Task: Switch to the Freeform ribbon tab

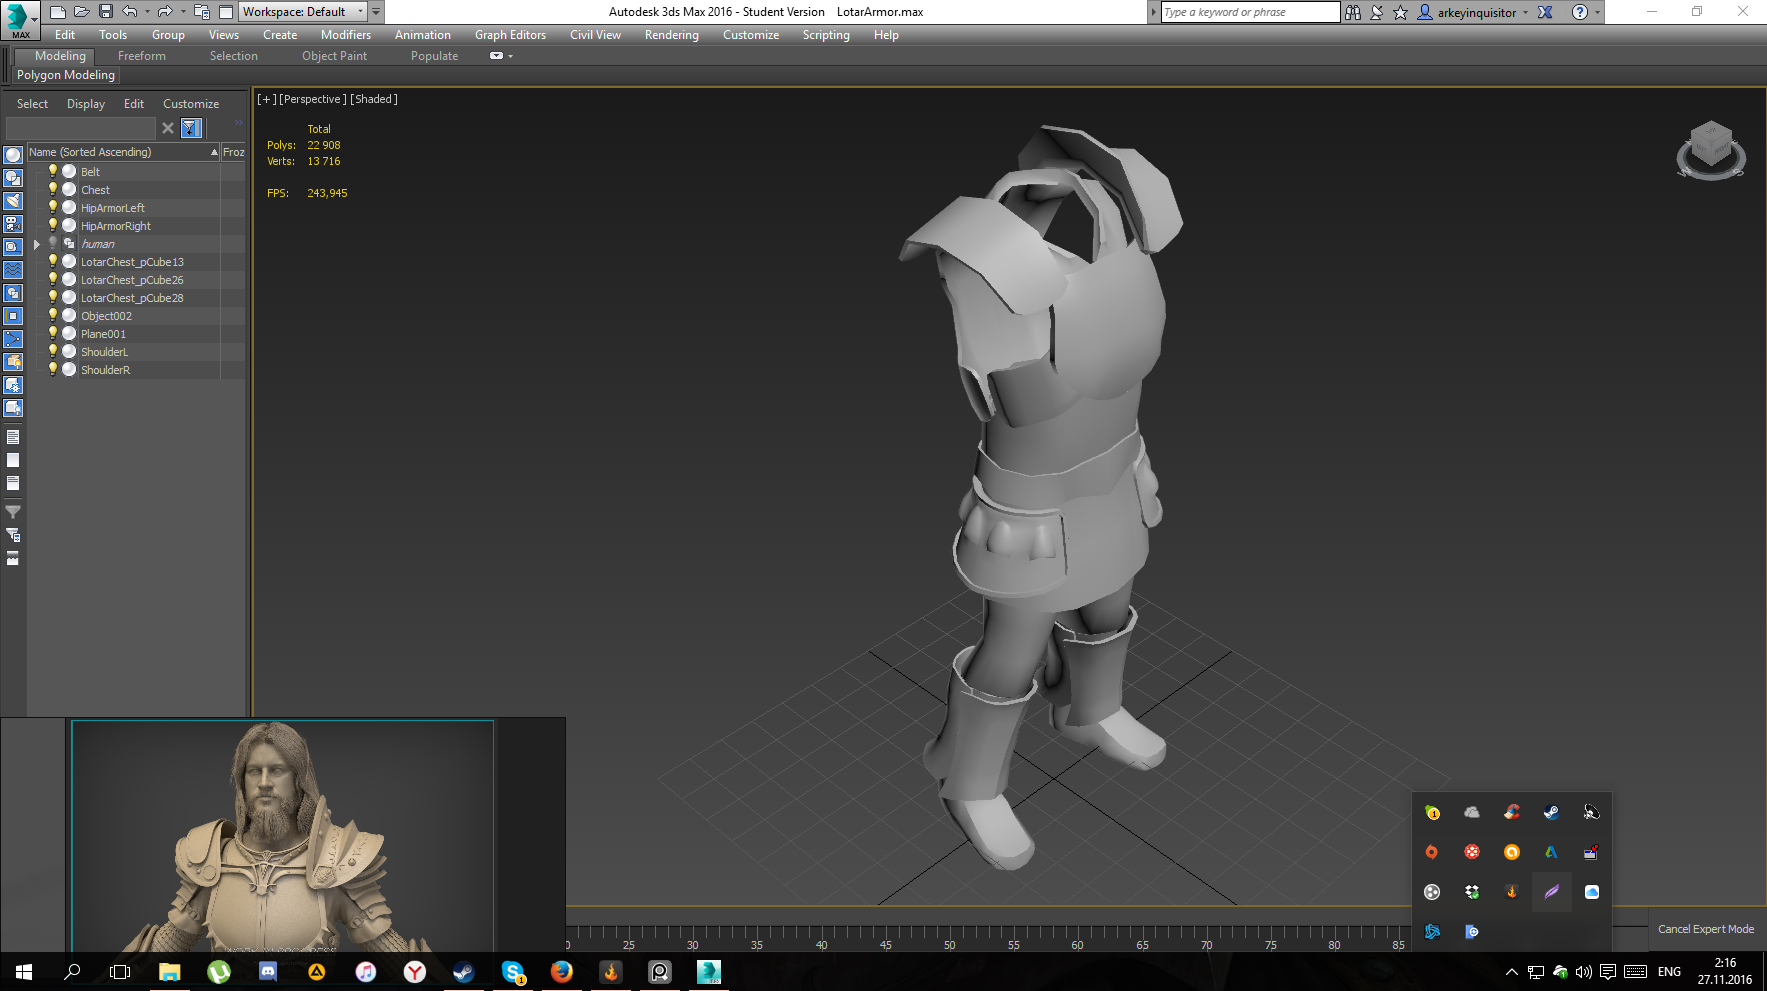Action: (x=142, y=56)
